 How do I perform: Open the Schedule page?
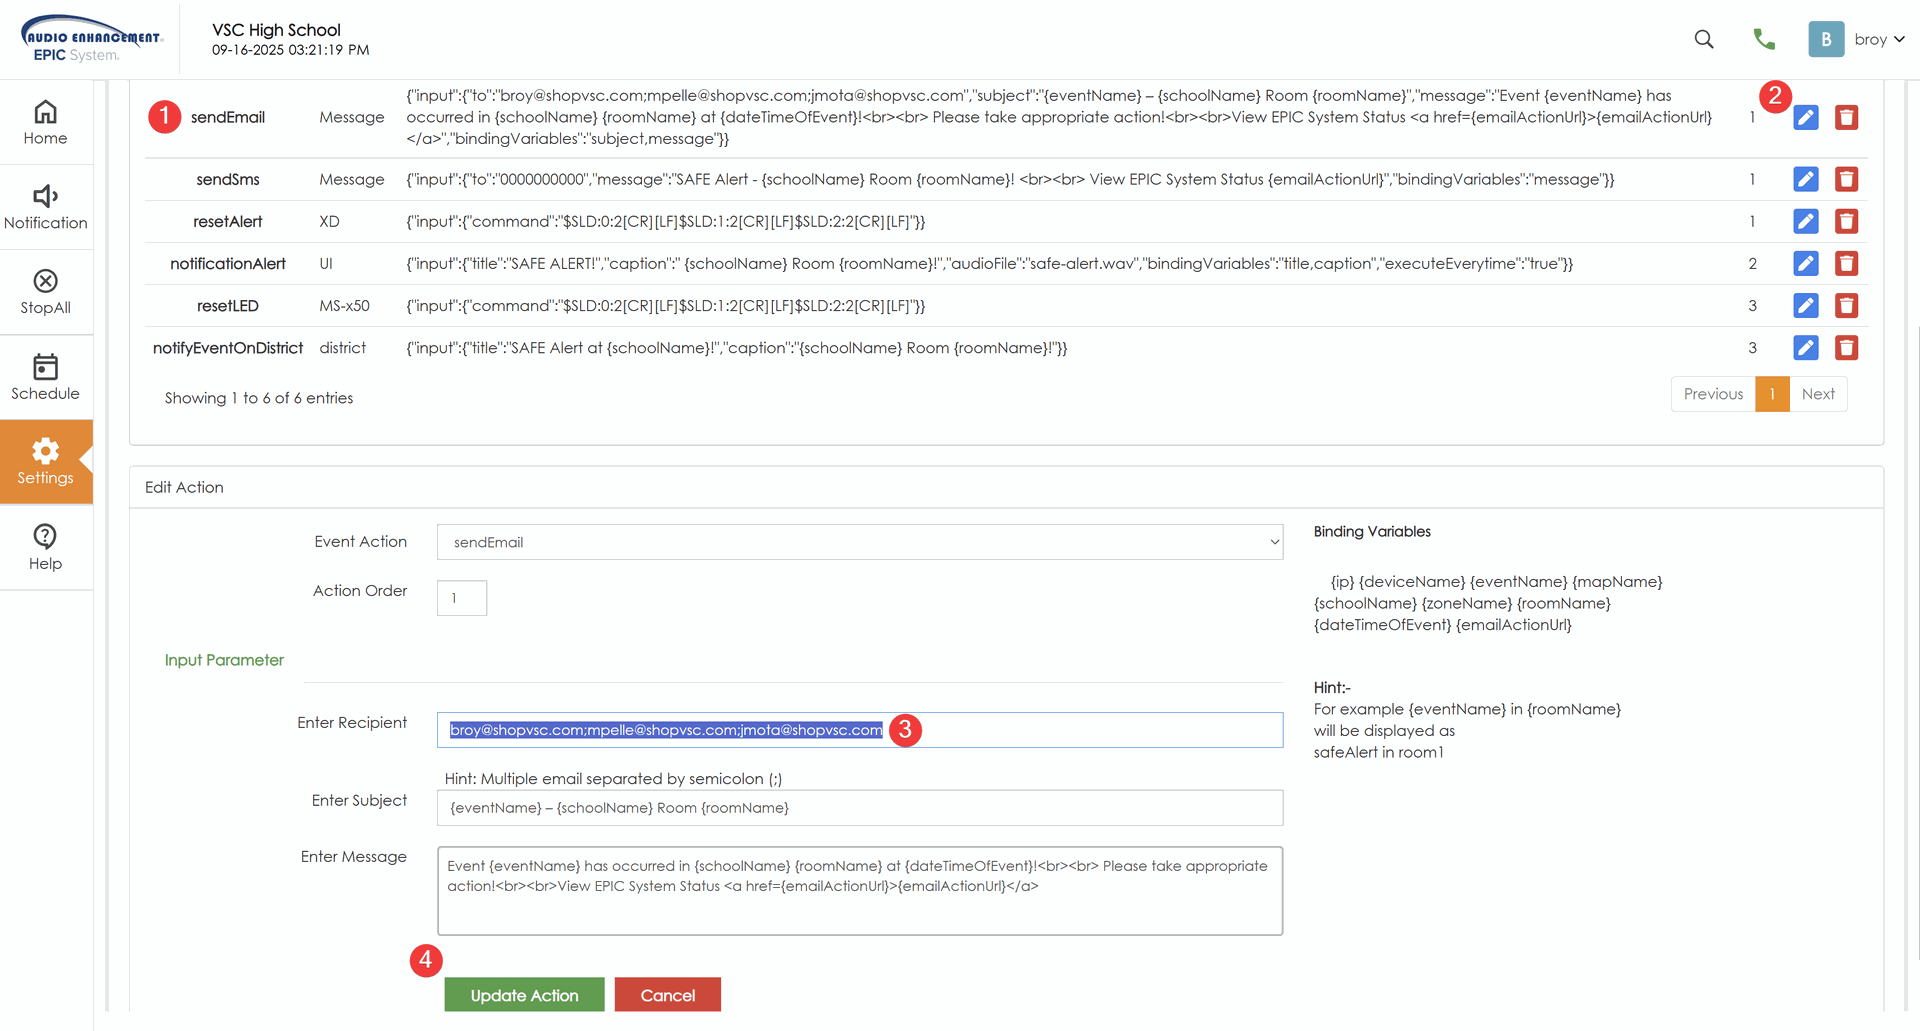(x=45, y=378)
